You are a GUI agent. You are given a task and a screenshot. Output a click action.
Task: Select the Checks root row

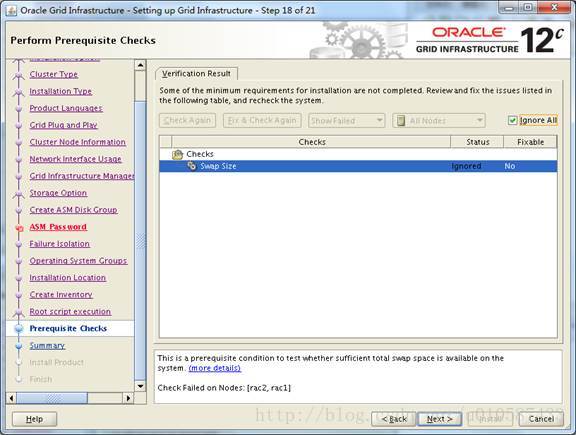pos(358,154)
